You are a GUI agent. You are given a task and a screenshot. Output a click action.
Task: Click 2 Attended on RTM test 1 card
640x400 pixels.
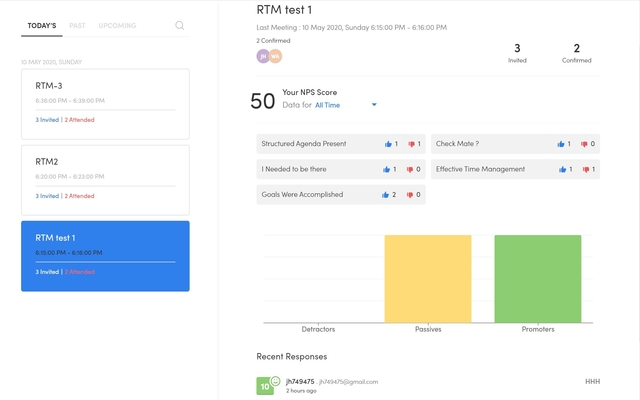tap(79, 272)
